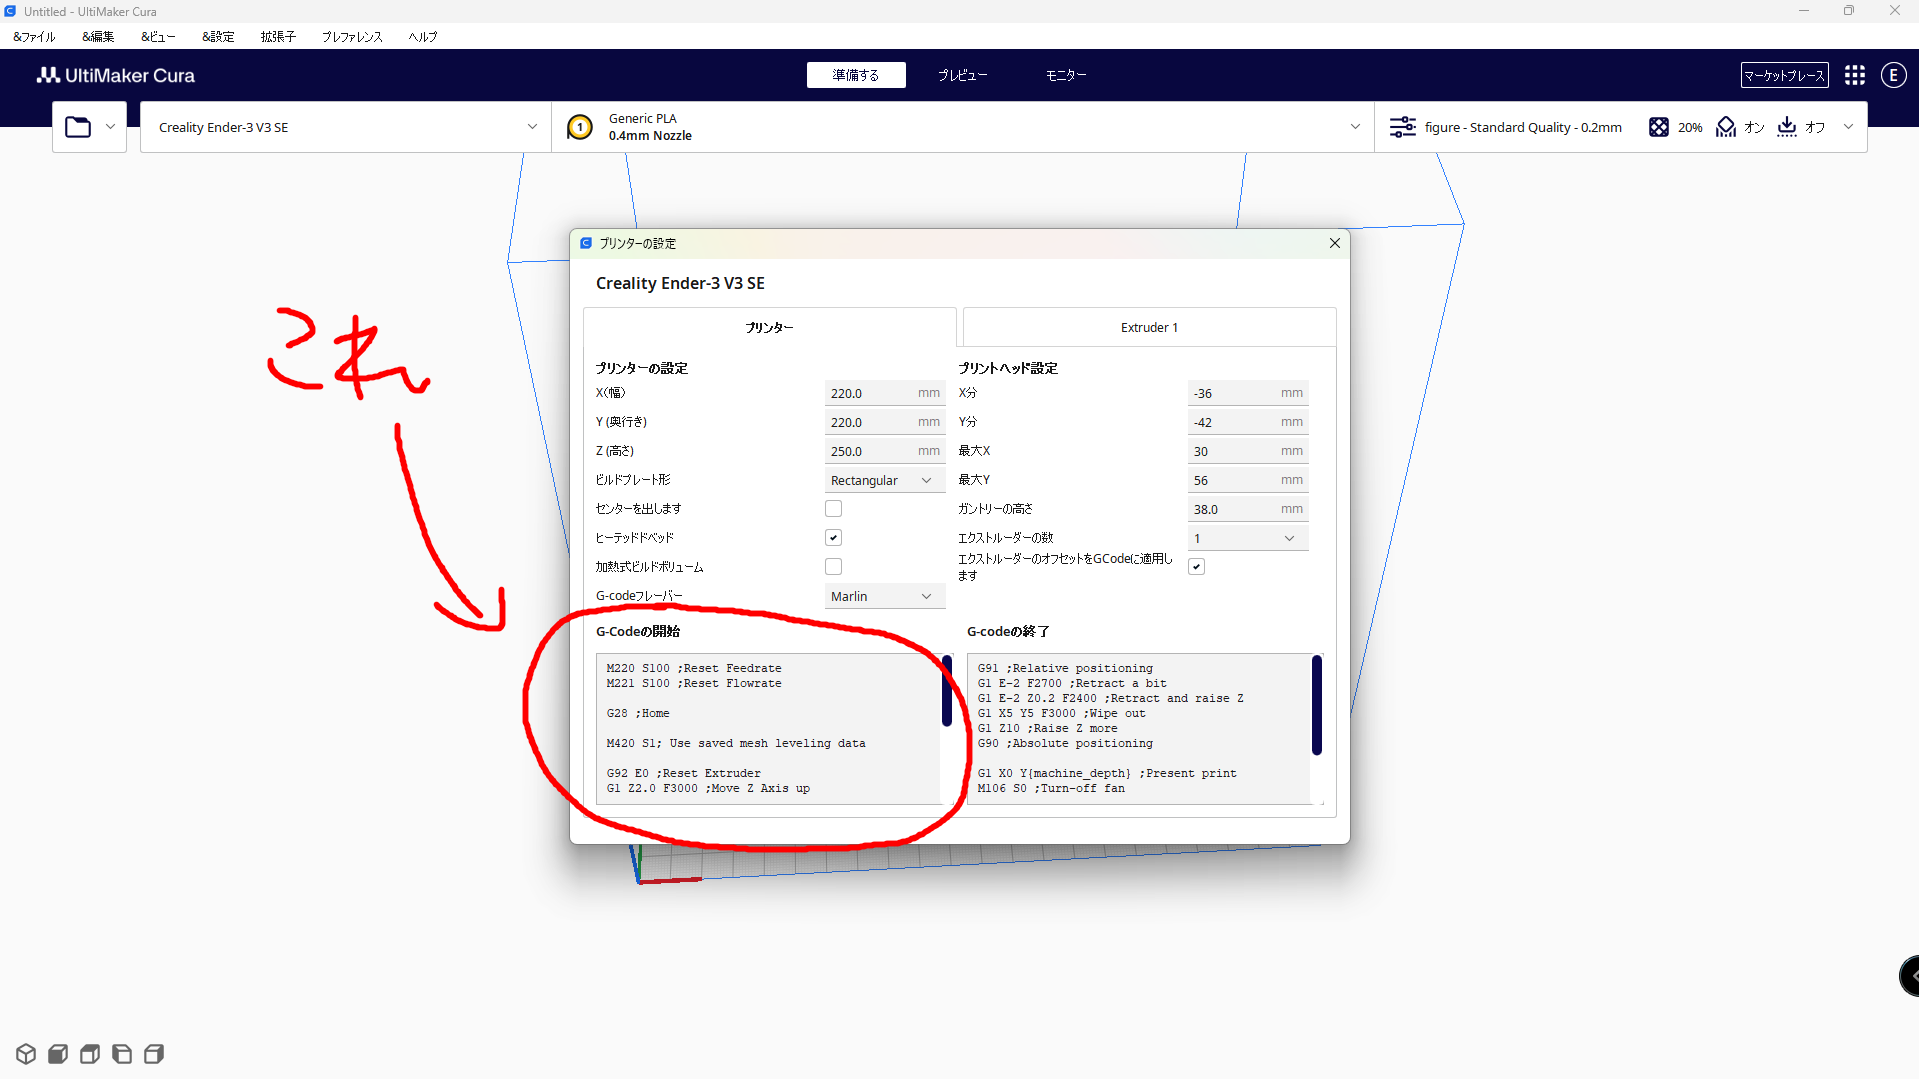Screen dimensions: 1919x1079
Task: Open the ビュー menu
Action: pos(158,37)
